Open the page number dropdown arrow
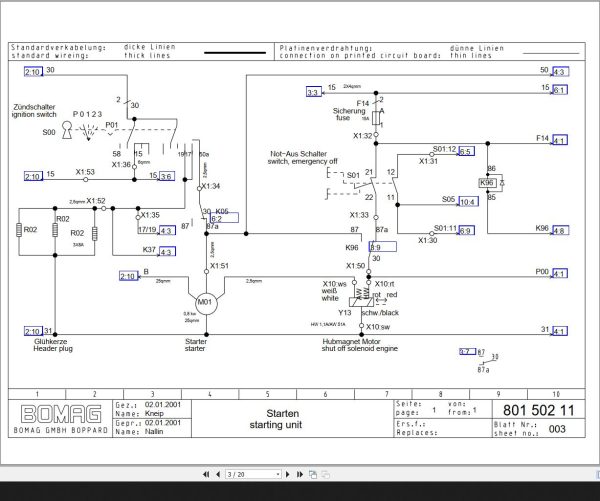The height and width of the screenshot is (501, 600). click(278, 475)
